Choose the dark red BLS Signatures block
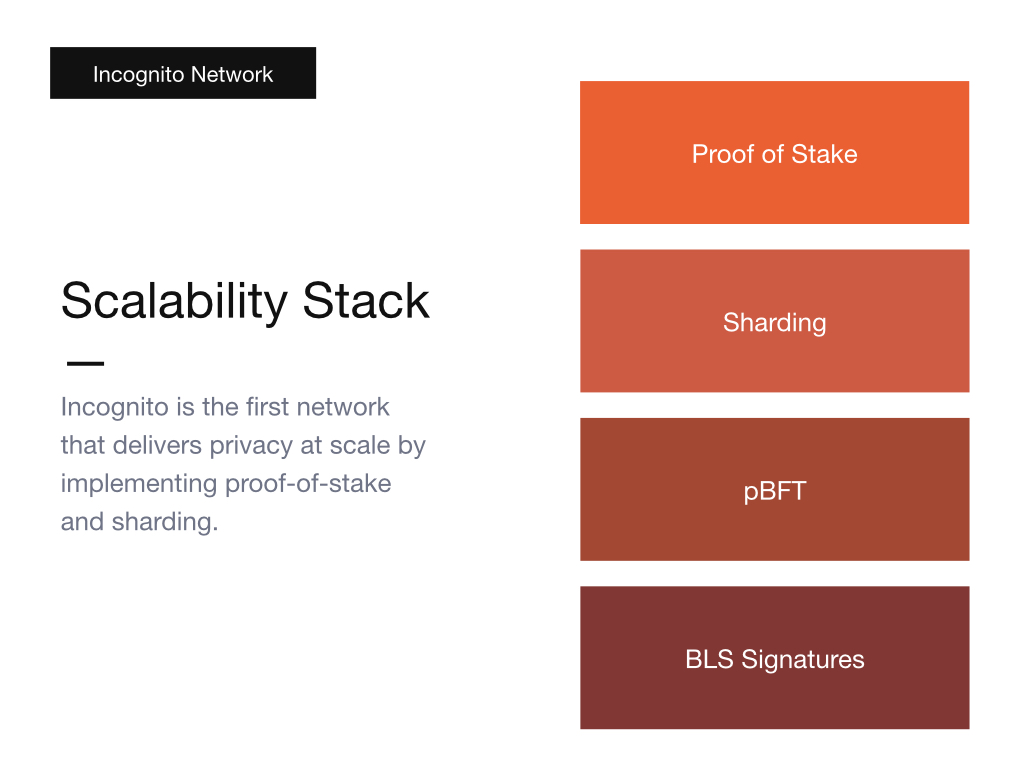The height and width of the screenshot is (768, 1024). coord(775,658)
